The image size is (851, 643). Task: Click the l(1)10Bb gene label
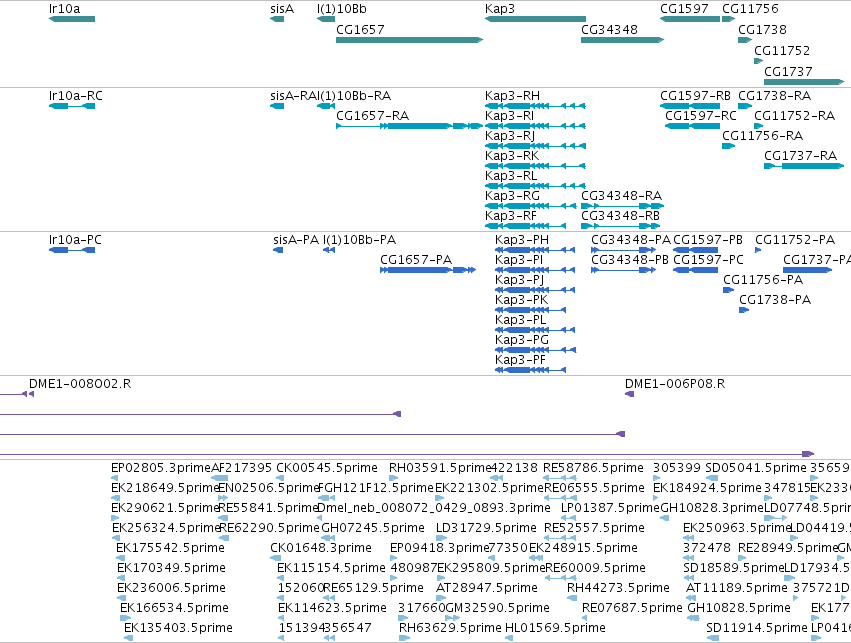coord(341,9)
